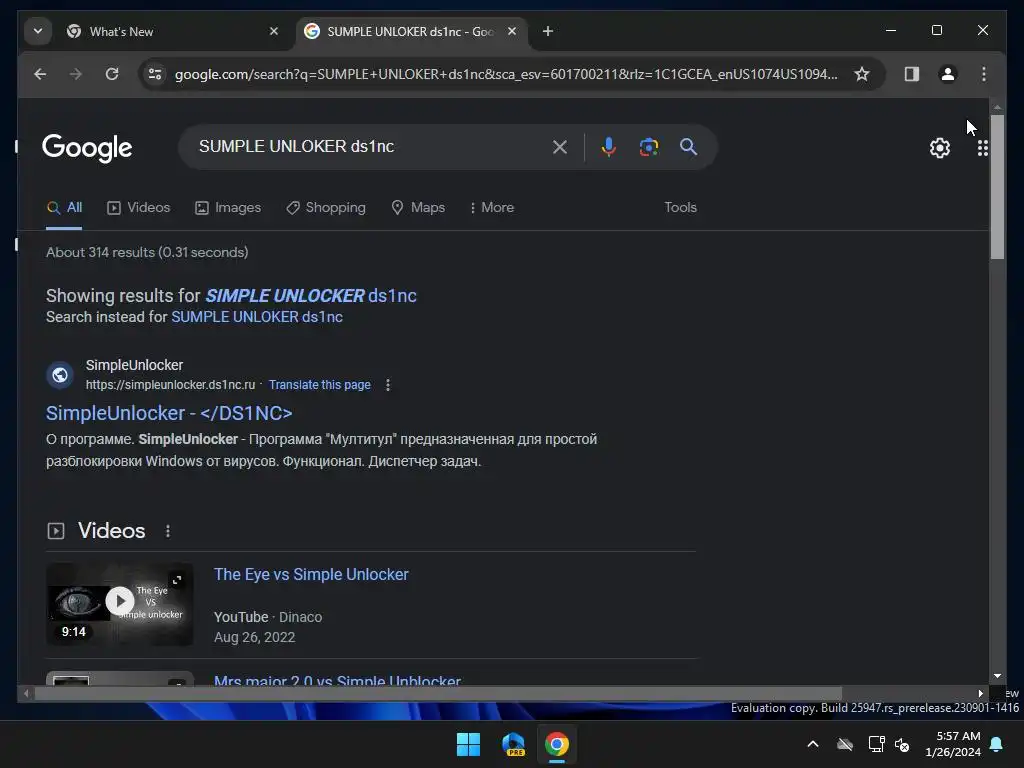This screenshot has width=1024, height=768.
Task: Show hidden system tray icons
Action: pyautogui.click(x=813, y=744)
